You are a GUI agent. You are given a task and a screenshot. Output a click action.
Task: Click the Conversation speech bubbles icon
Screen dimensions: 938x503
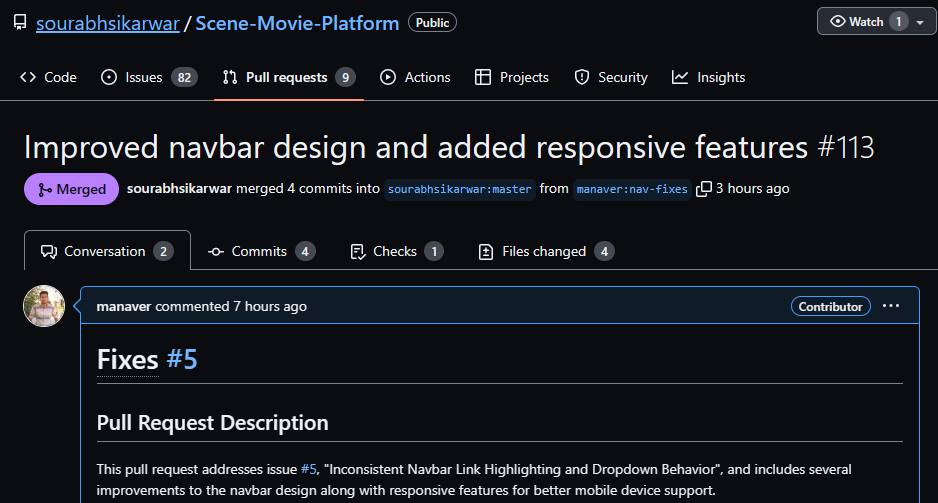[49, 252]
